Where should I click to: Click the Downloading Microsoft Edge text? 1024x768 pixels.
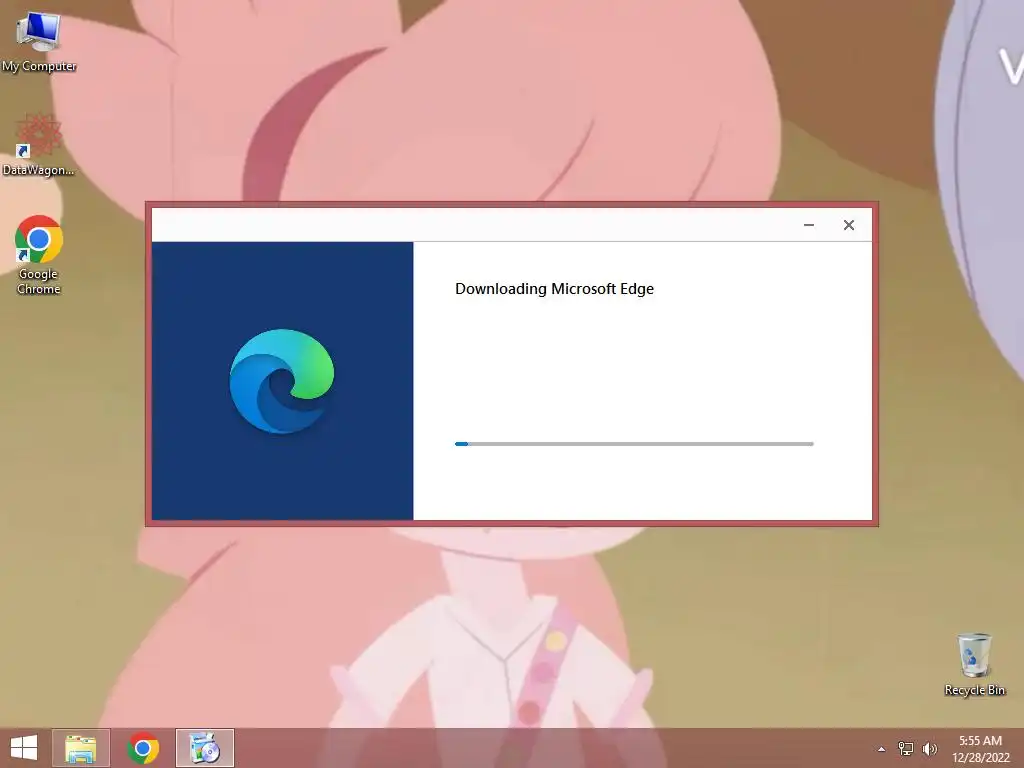(554, 289)
